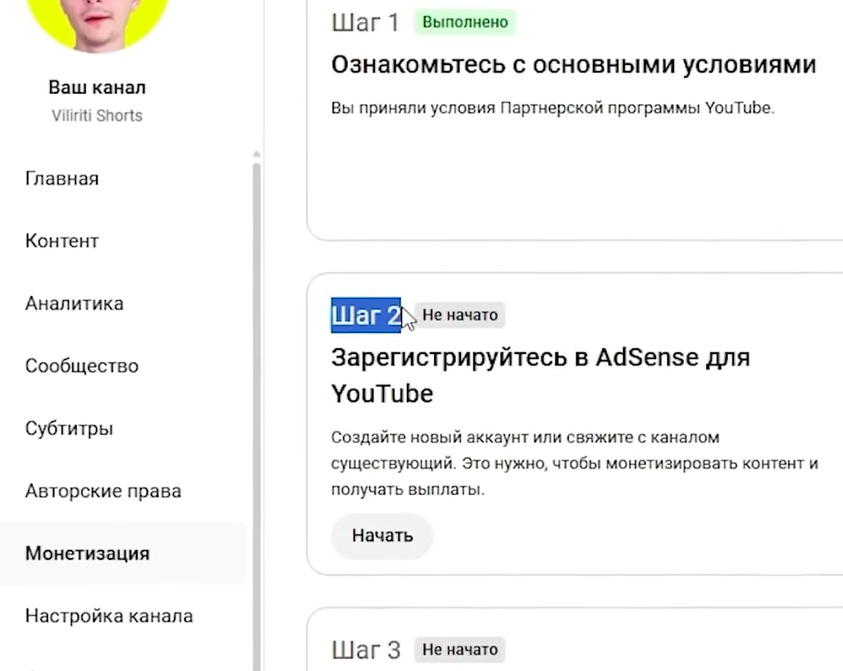This screenshot has height=671, width=843.
Task: Open the Главная sidebar section
Action: [62, 179]
